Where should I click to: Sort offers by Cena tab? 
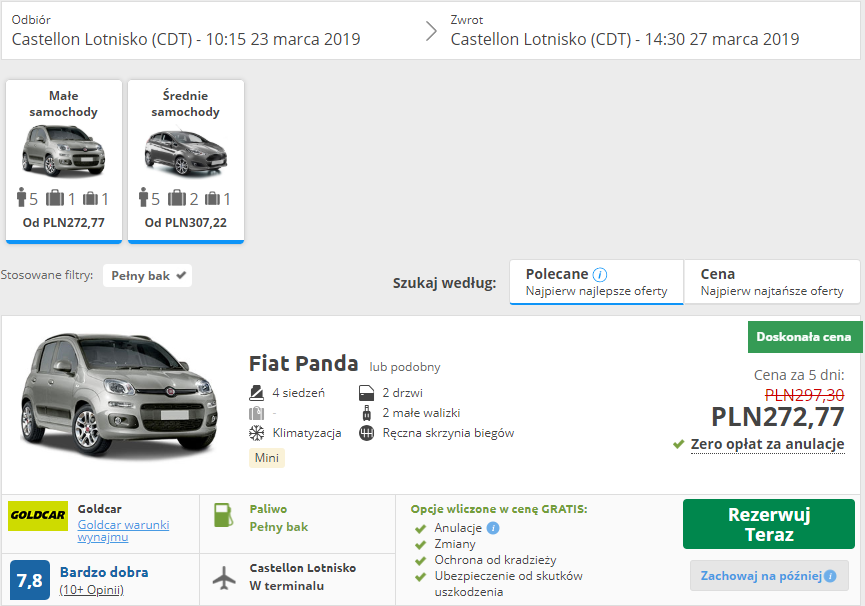pyautogui.click(x=771, y=282)
